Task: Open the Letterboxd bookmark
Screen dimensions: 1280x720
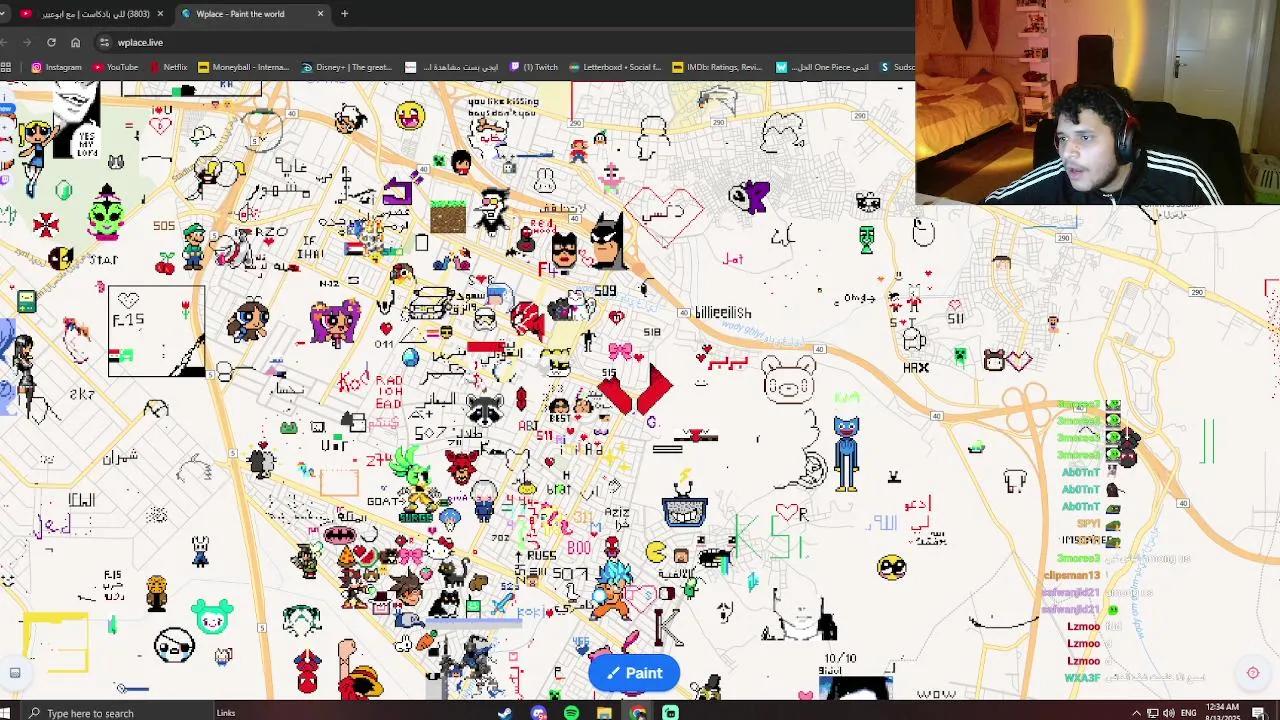Action: pyautogui.click(x=615, y=67)
